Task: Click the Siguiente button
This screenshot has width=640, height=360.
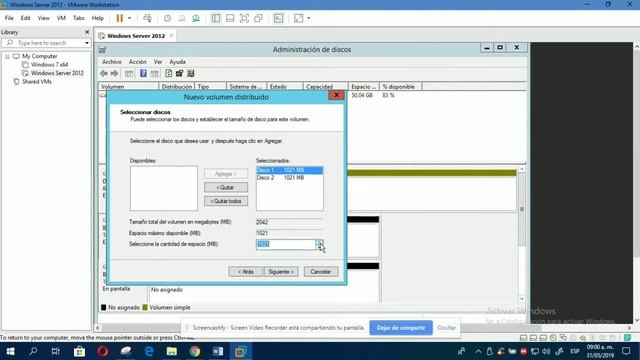Action: 281,271
